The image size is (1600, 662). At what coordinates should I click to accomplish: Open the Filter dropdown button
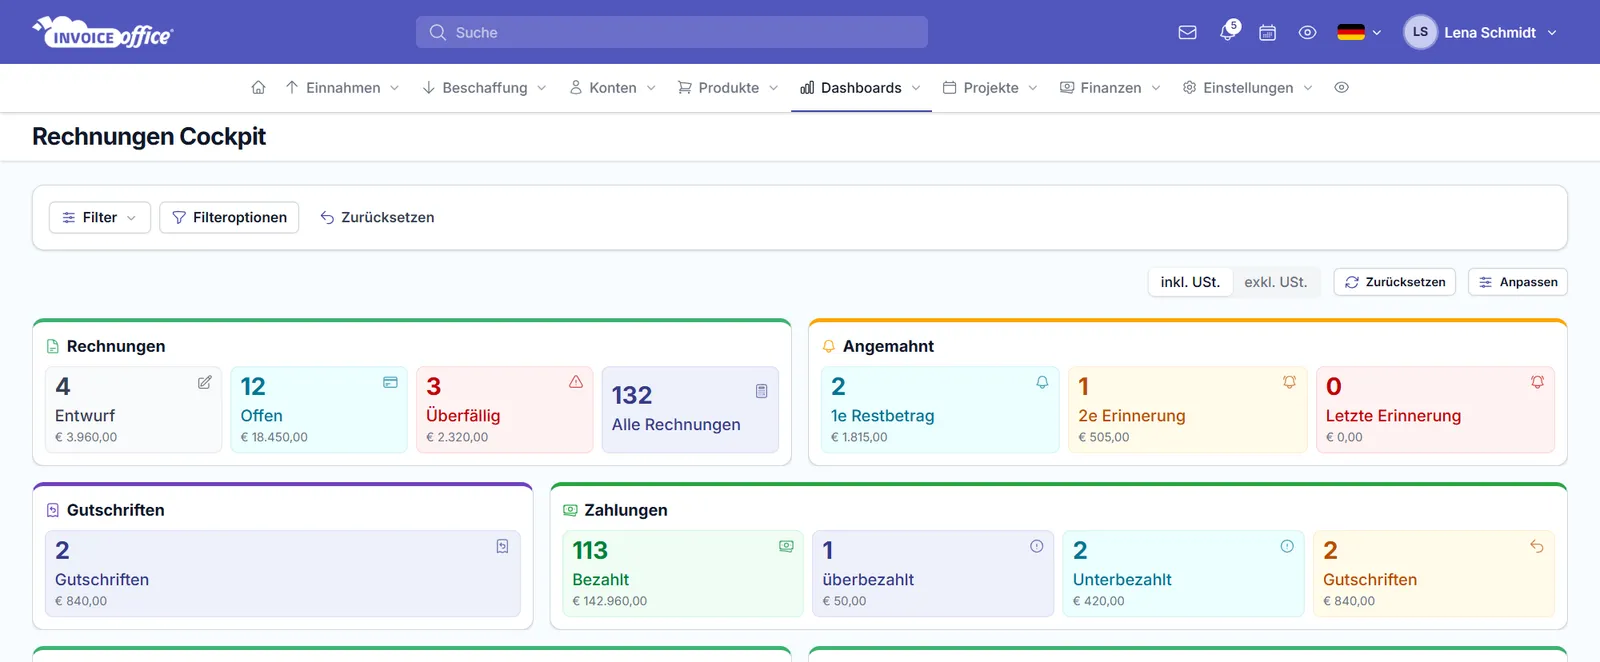(100, 217)
